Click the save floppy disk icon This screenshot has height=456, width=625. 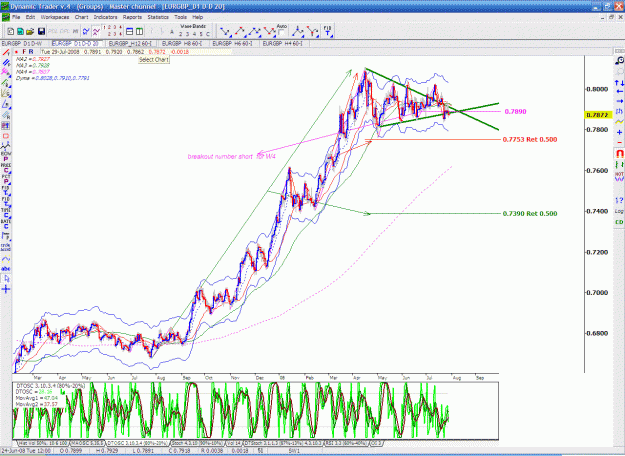(x=41, y=31)
